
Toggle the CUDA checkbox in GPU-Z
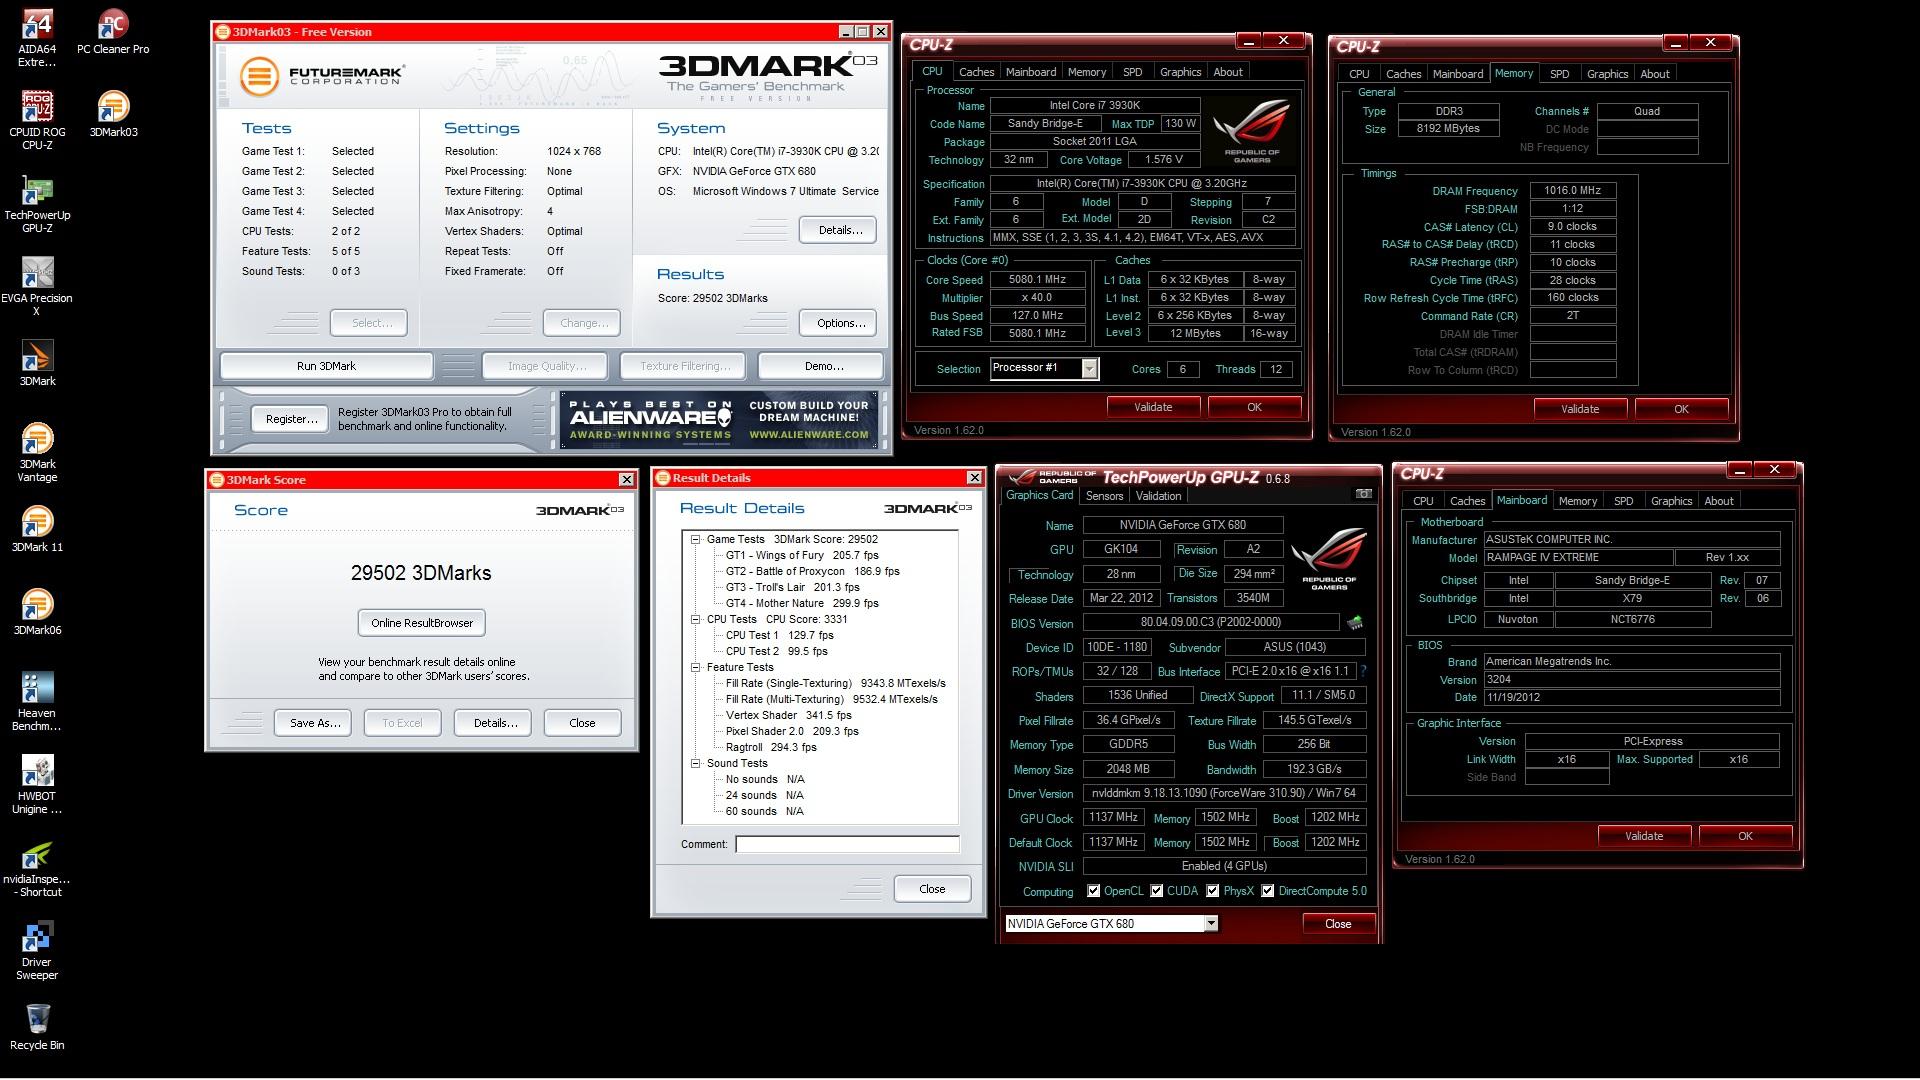[1157, 891]
